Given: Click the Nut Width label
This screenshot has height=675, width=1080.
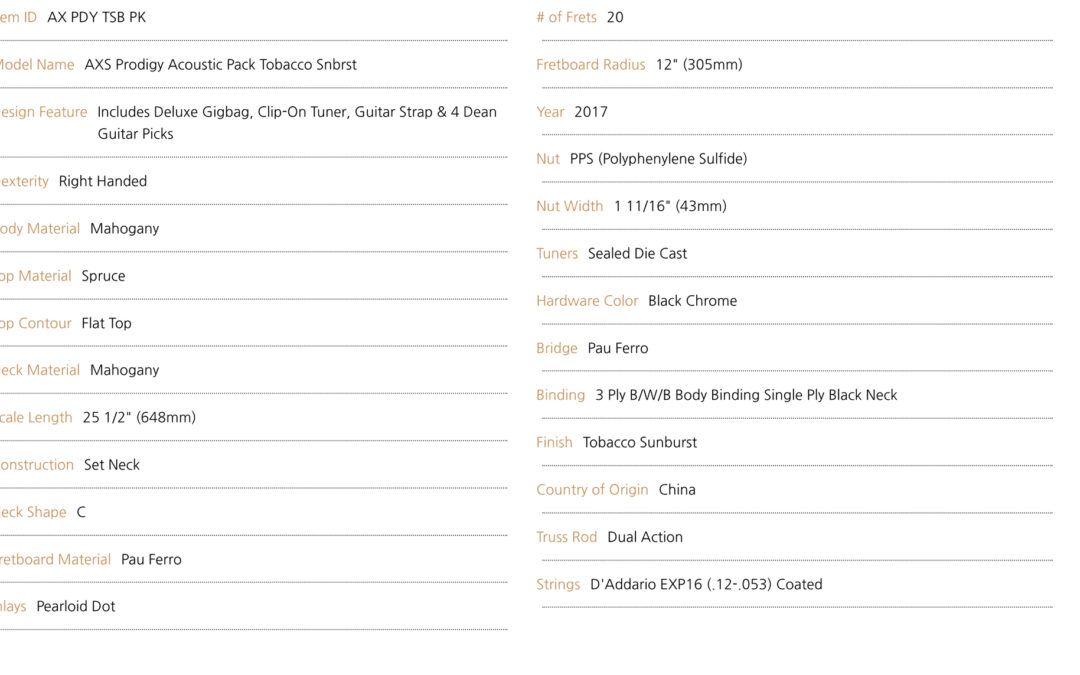Looking at the screenshot, I should (569, 206).
